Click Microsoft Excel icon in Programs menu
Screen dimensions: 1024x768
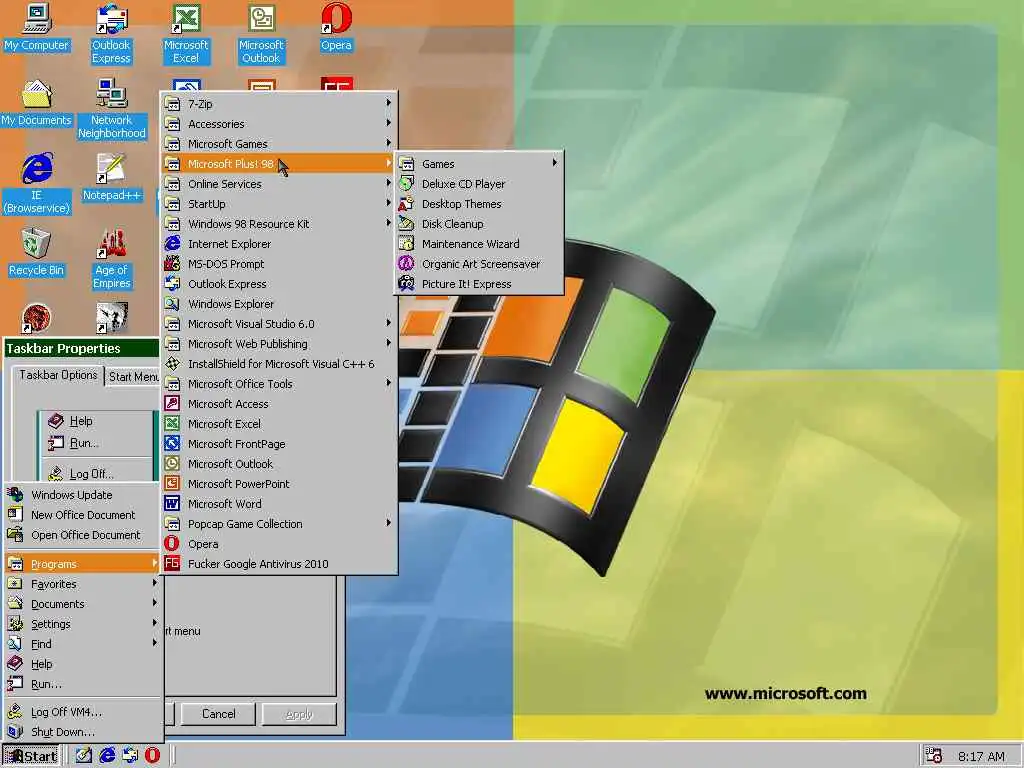[x=172, y=424]
